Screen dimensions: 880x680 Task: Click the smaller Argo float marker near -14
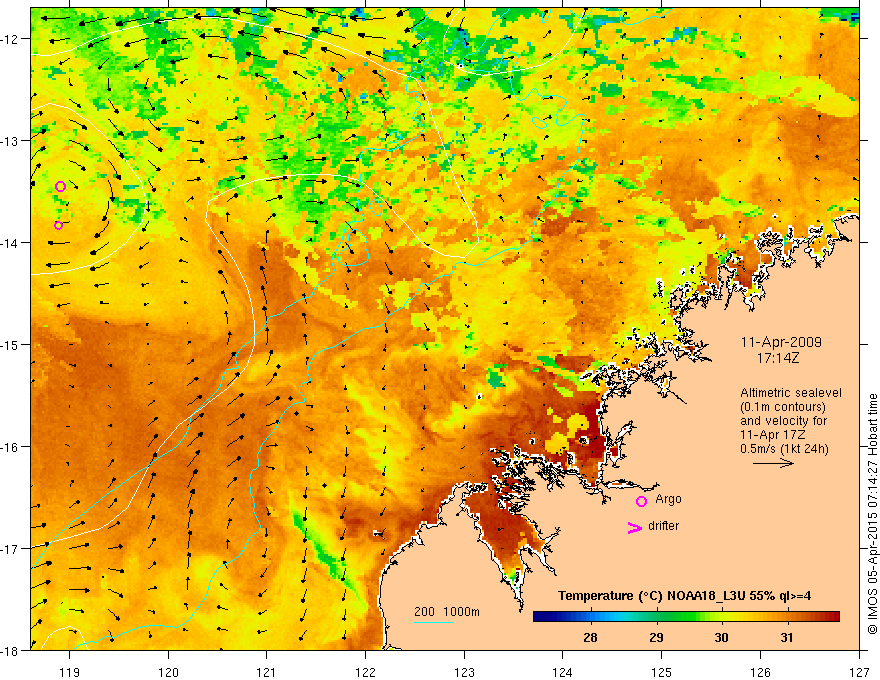coord(58,225)
